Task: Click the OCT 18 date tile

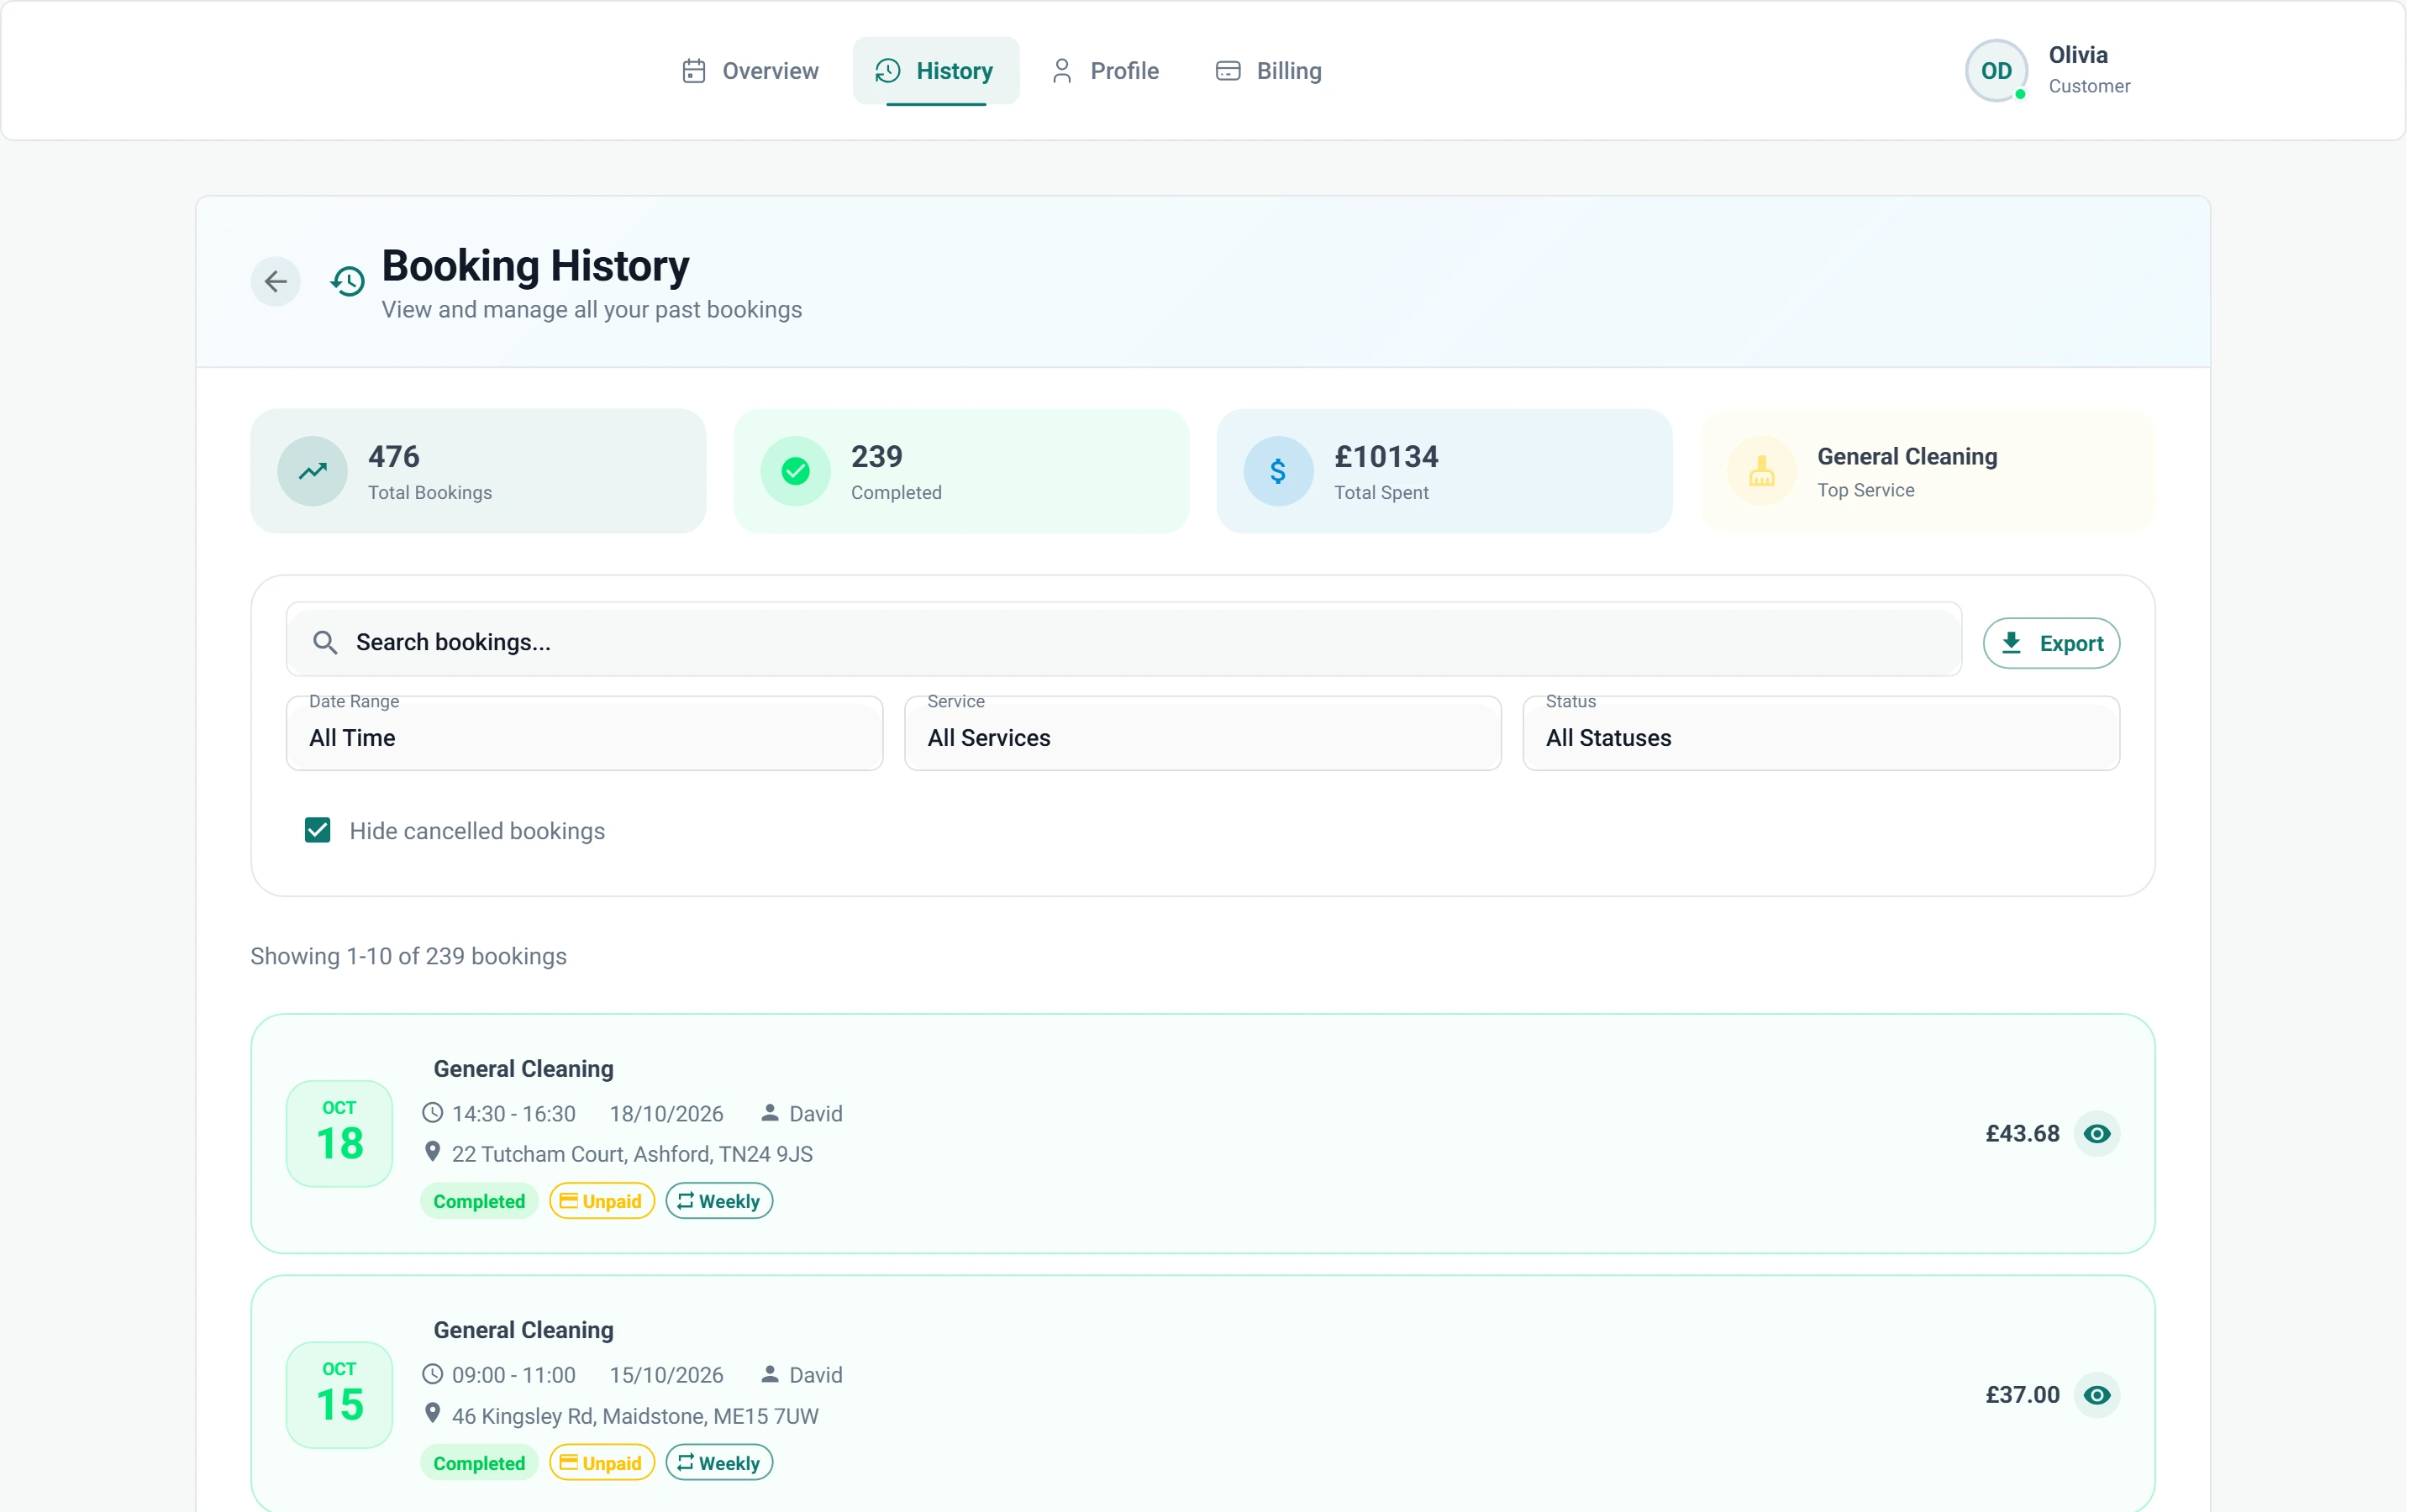Action: [340, 1134]
